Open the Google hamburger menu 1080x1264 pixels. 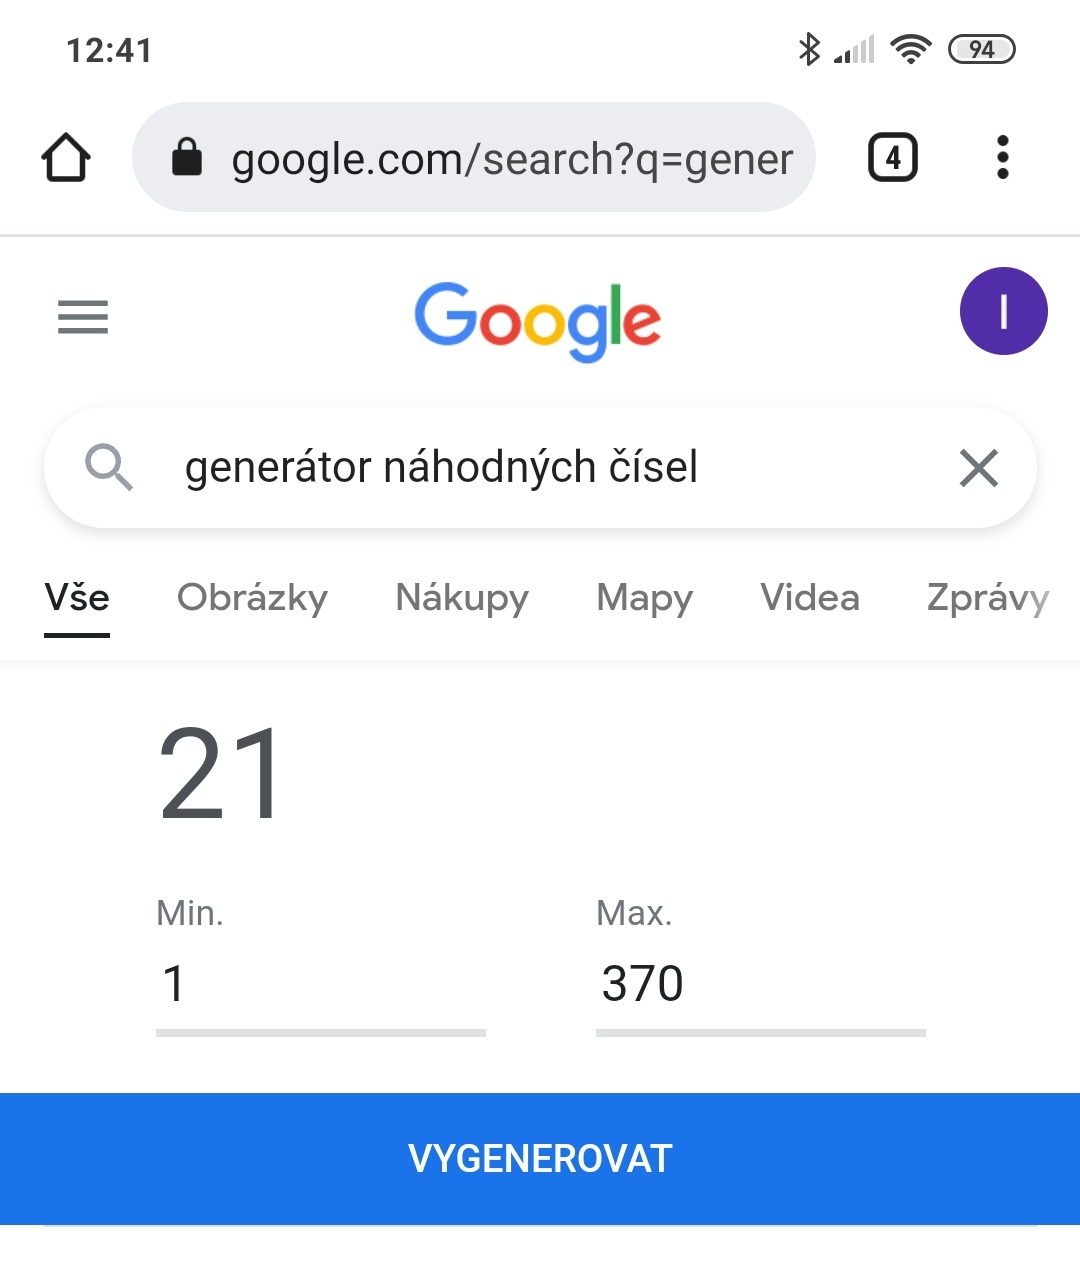(83, 317)
